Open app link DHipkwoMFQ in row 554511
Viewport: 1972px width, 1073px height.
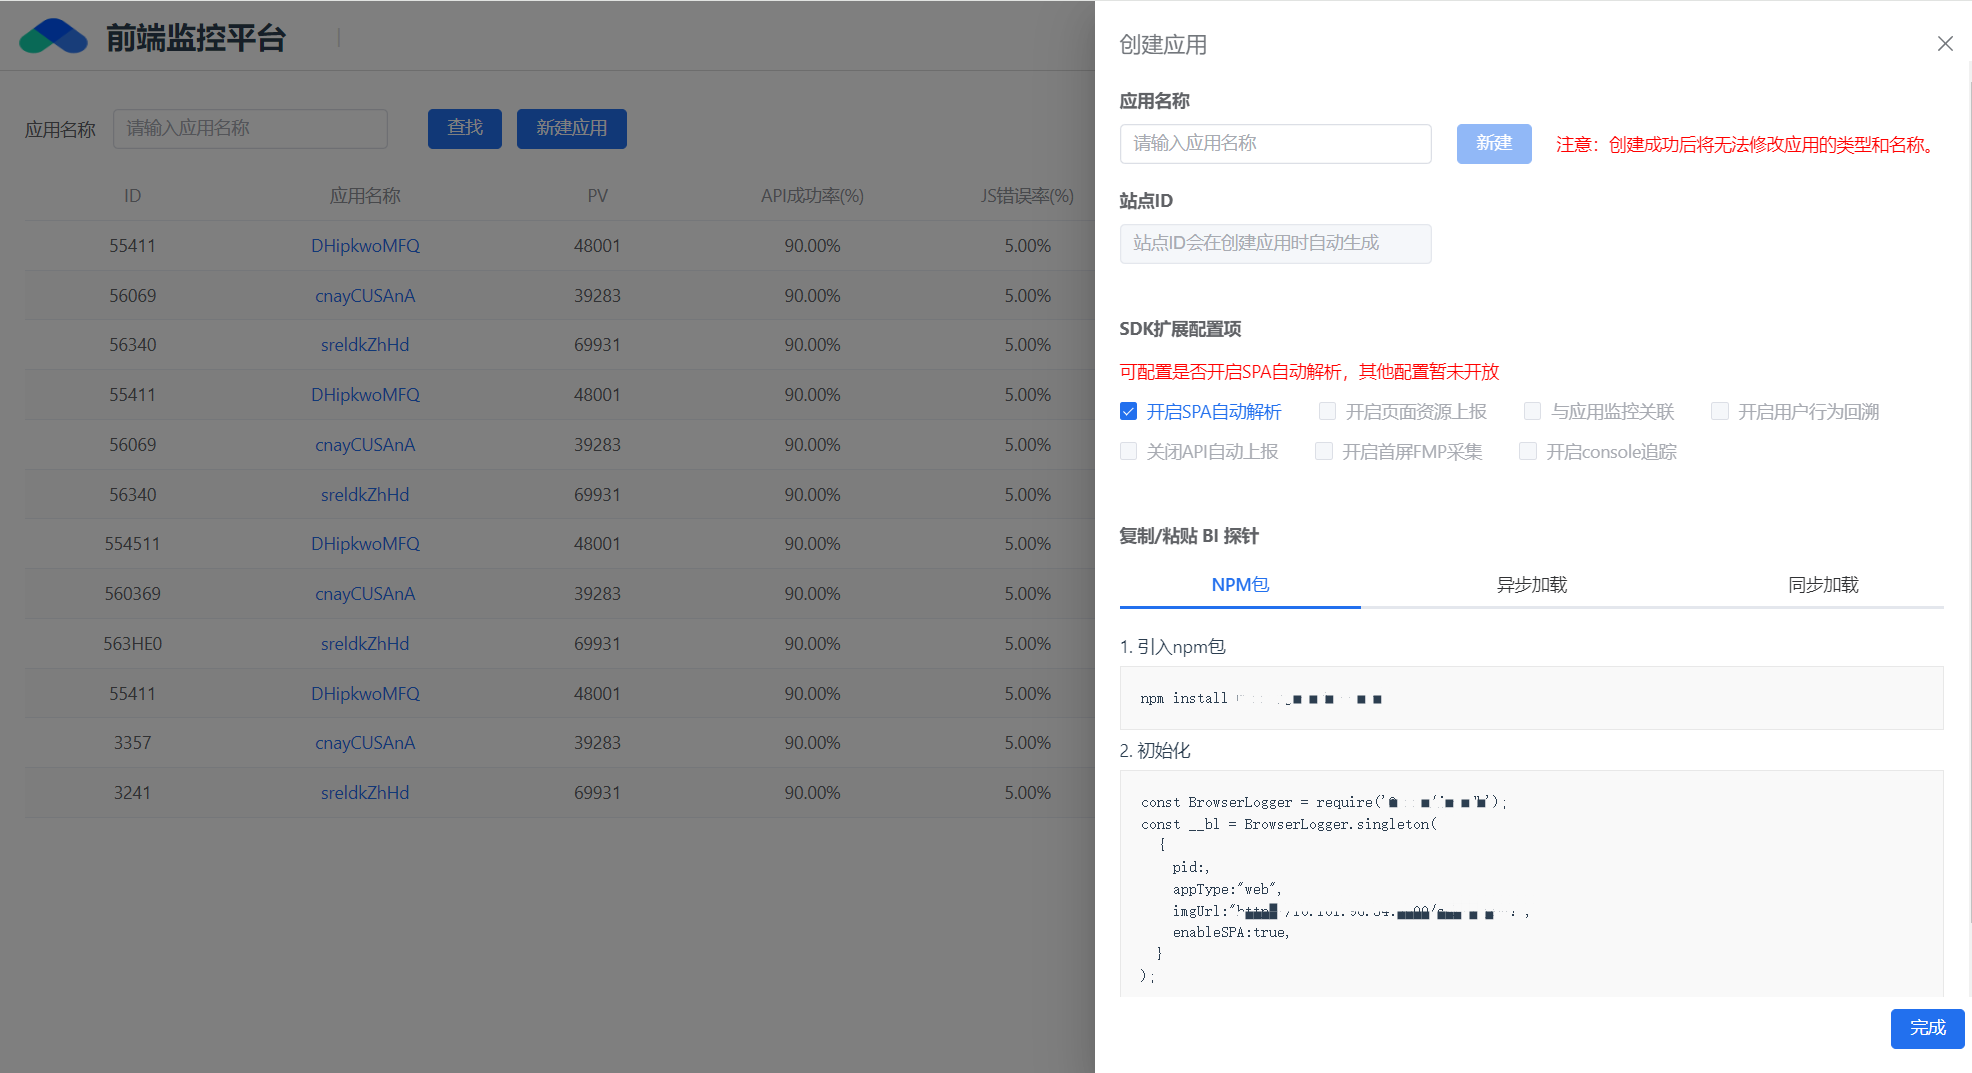pyautogui.click(x=365, y=544)
